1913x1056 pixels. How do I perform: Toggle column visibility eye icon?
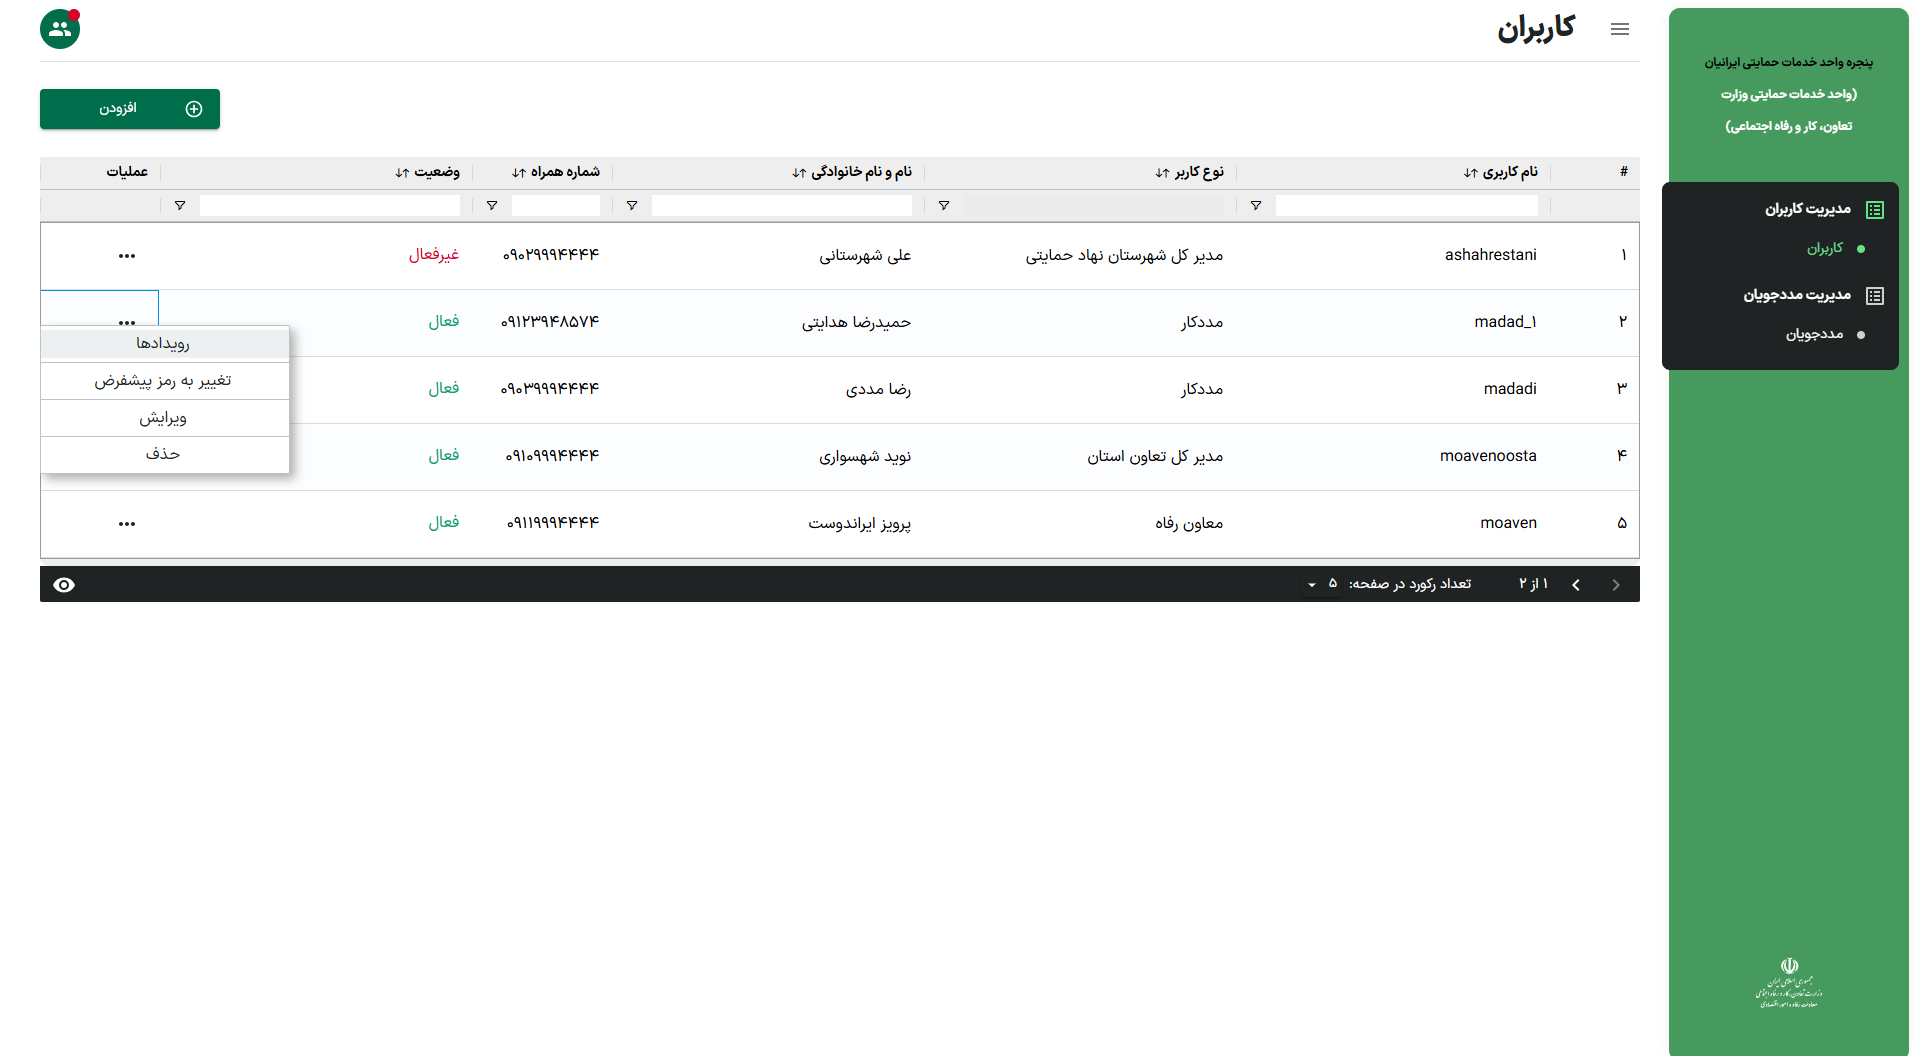coord(64,585)
